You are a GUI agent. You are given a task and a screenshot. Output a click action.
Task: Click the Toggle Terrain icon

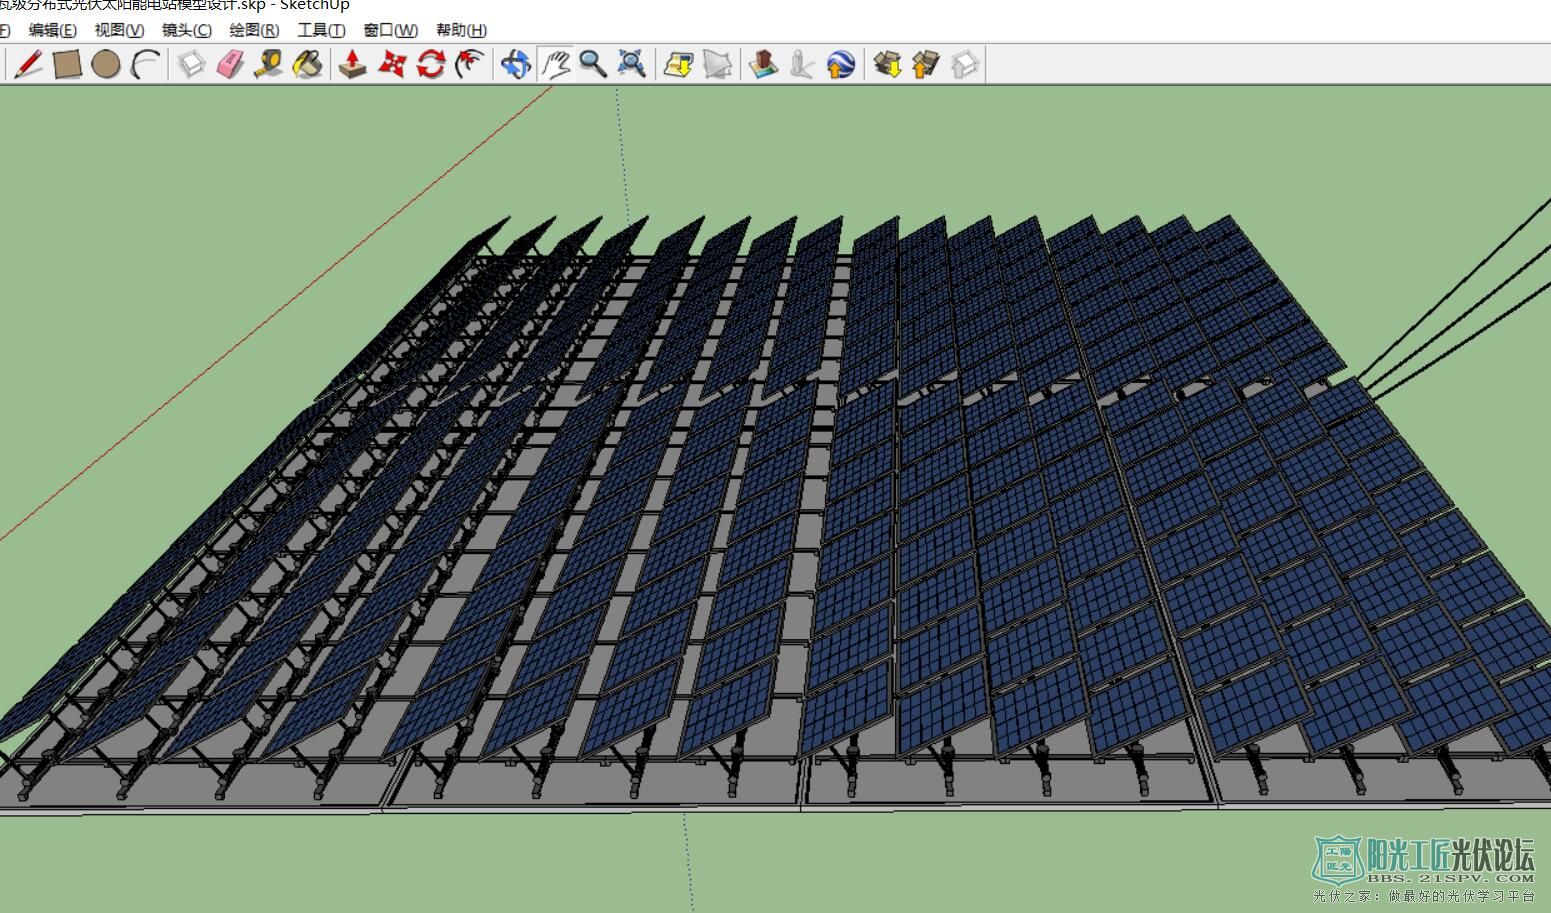(x=717, y=65)
